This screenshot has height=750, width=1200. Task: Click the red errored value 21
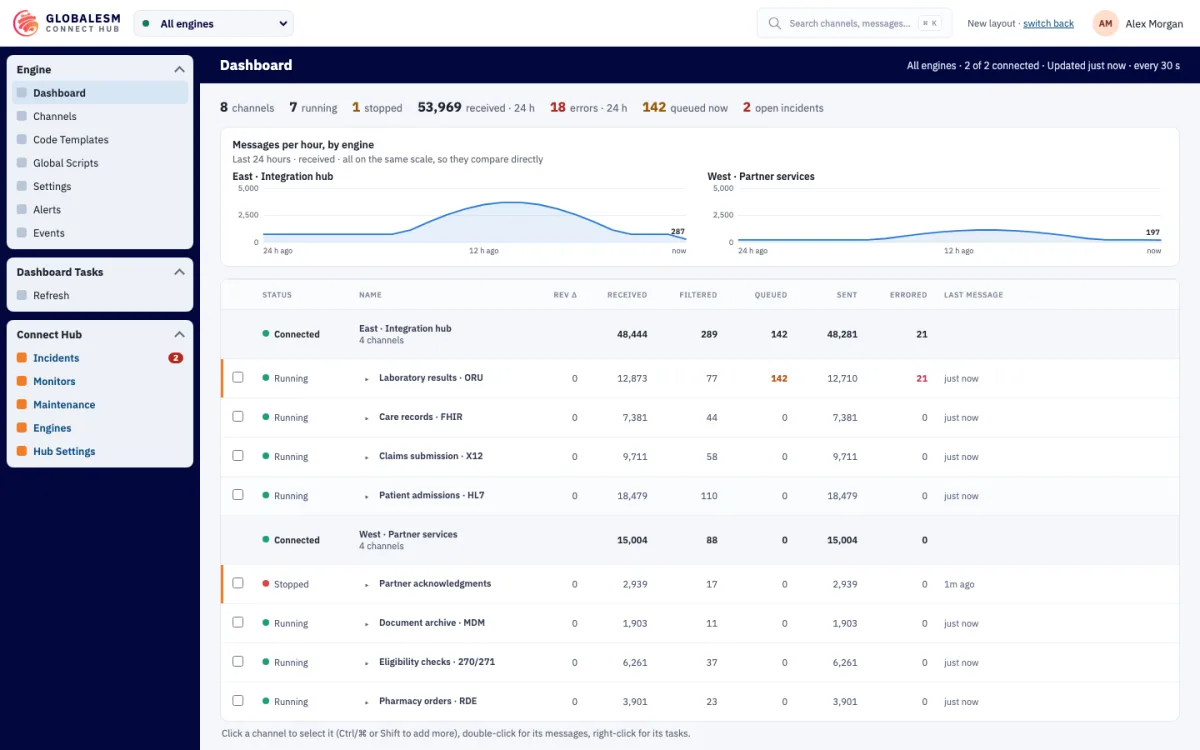pyautogui.click(x=922, y=378)
